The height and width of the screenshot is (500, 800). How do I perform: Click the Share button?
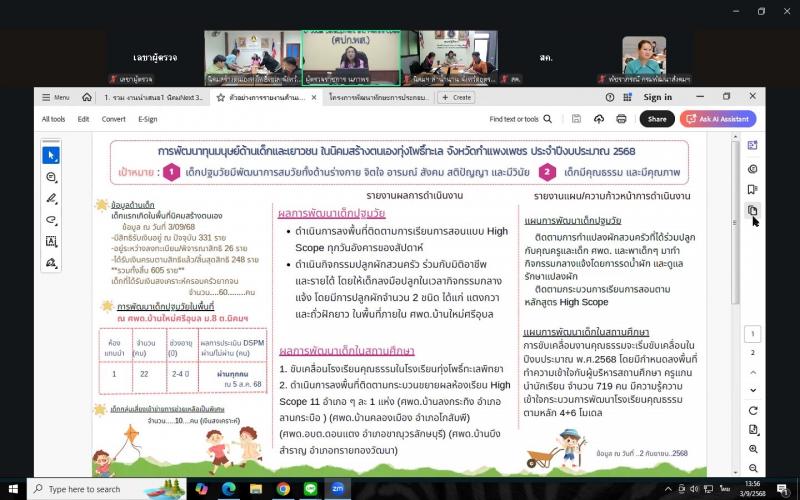(x=657, y=119)
